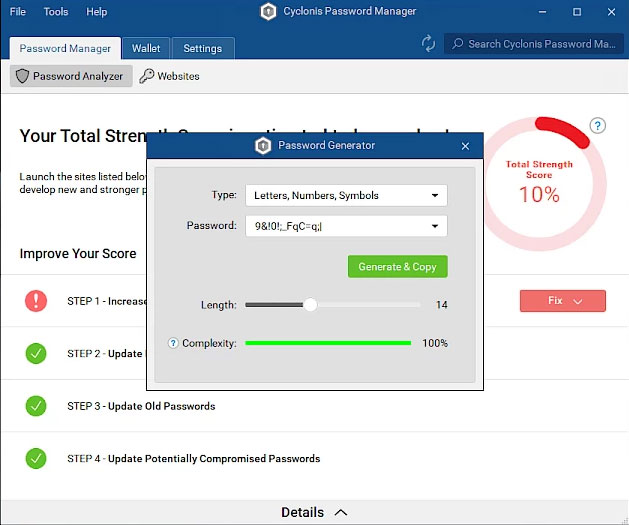629x525 pixels.
Task: Click the Cyclonis logo in title bar
Action: point(268,12)
